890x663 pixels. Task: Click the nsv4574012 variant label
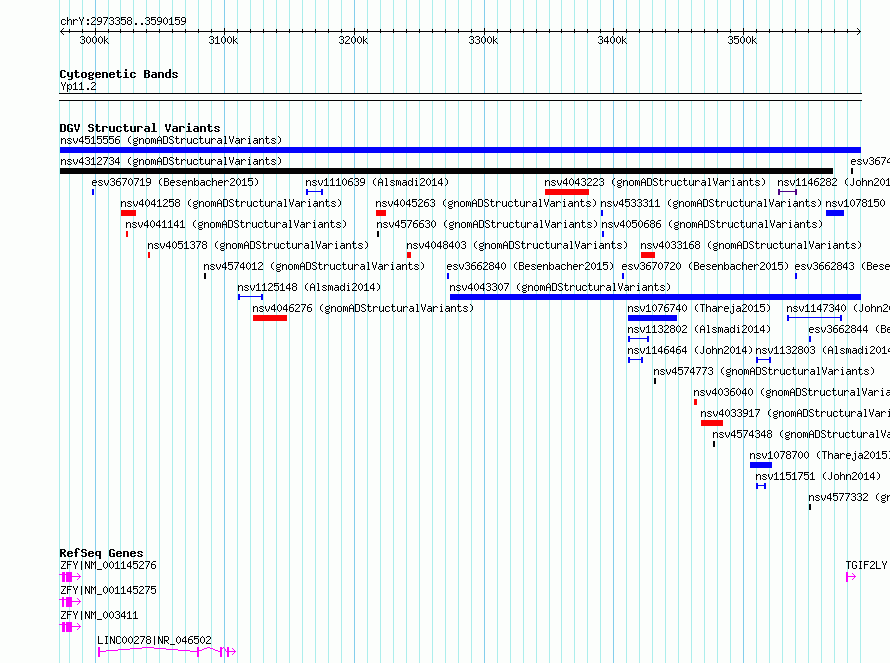click(314, 266)
